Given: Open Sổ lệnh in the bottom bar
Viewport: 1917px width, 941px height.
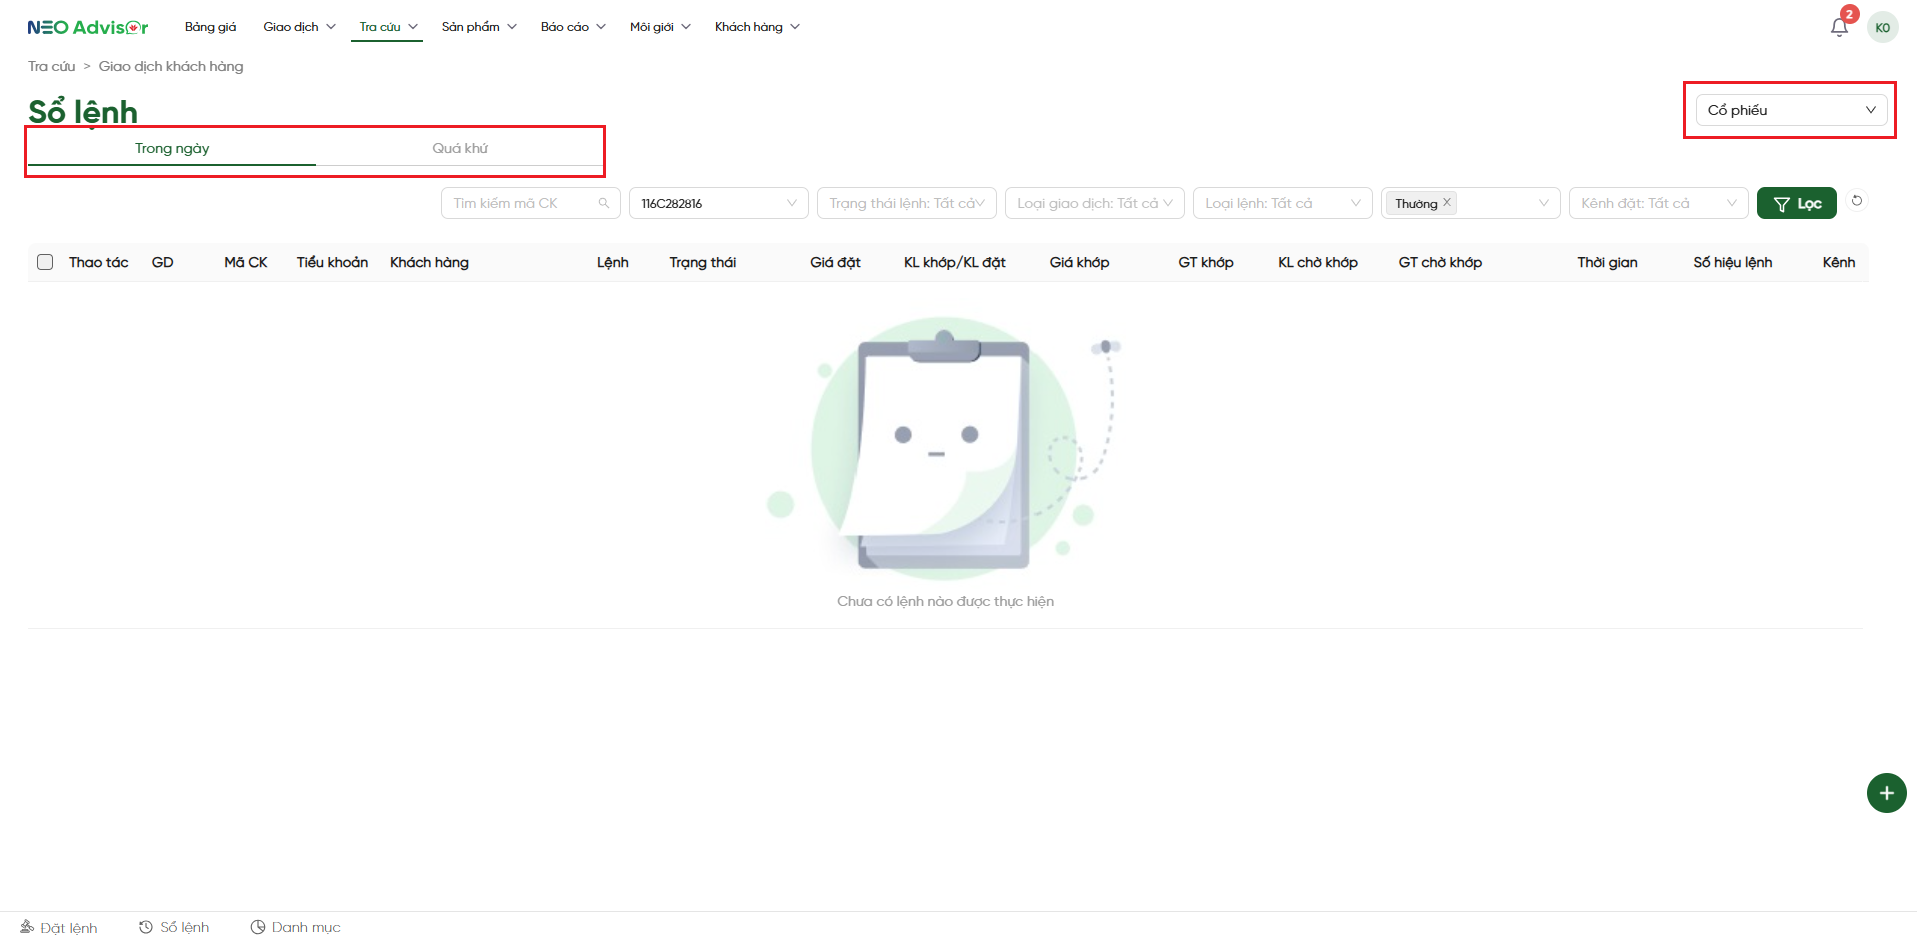Looking at the screenshot, I should pos(174,927).
